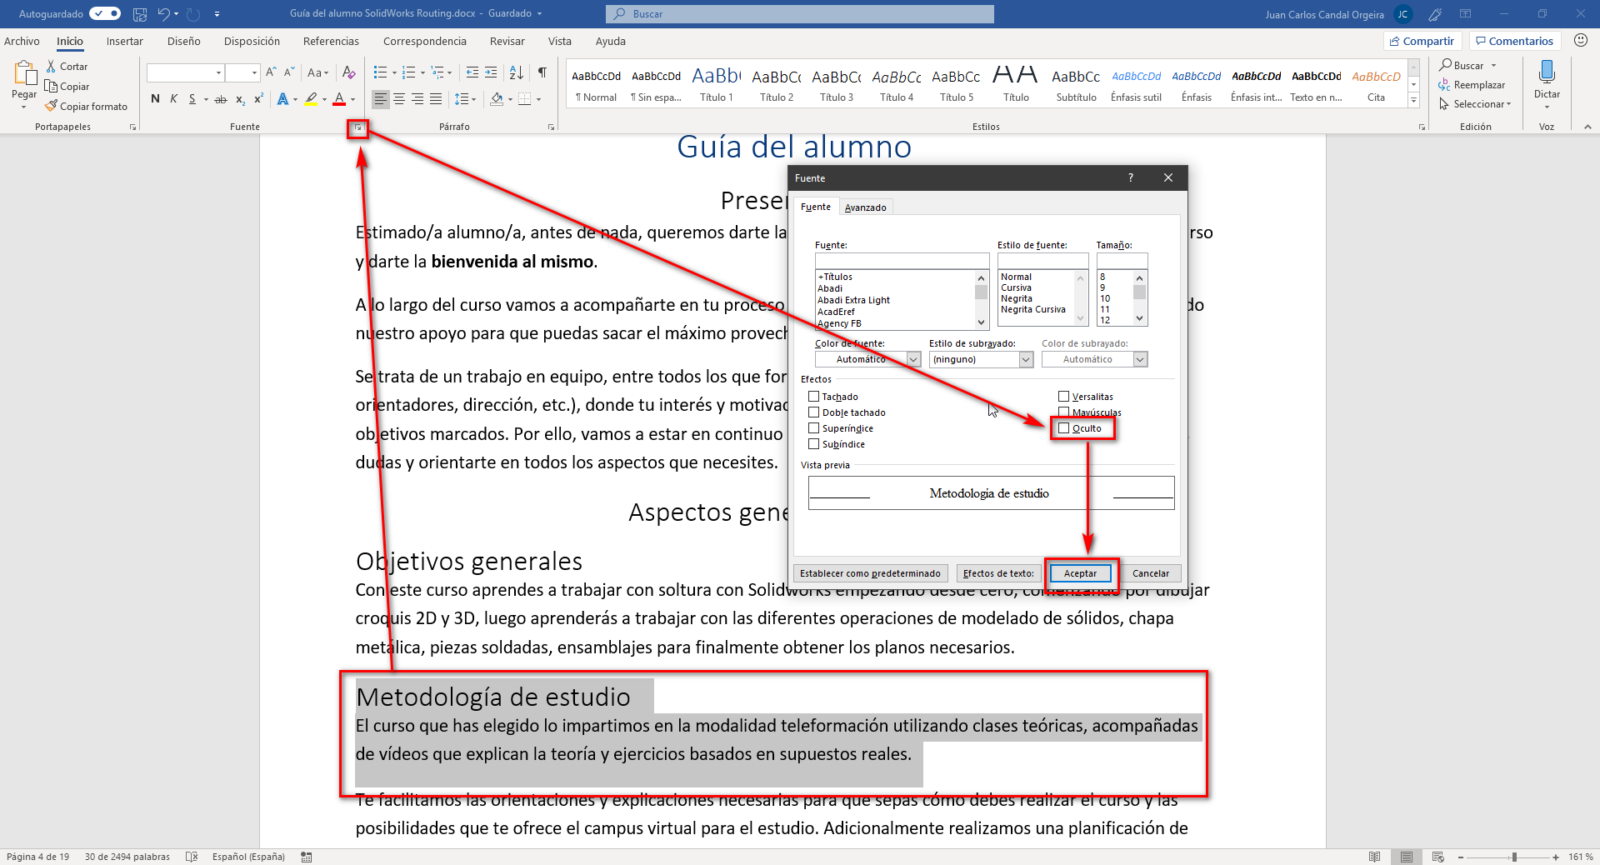Open the Fuente dialog launcher icon

[358, 128]
